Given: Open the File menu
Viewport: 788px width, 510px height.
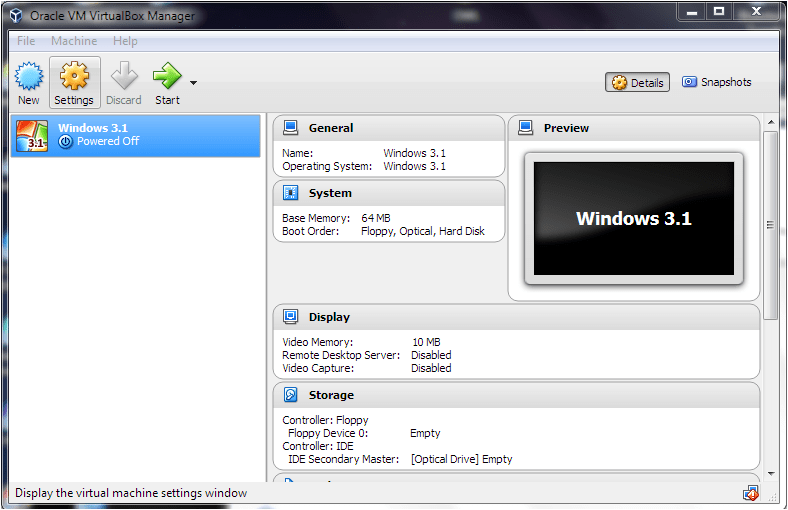Looking at the screenshot, I should tap(26, 41).
